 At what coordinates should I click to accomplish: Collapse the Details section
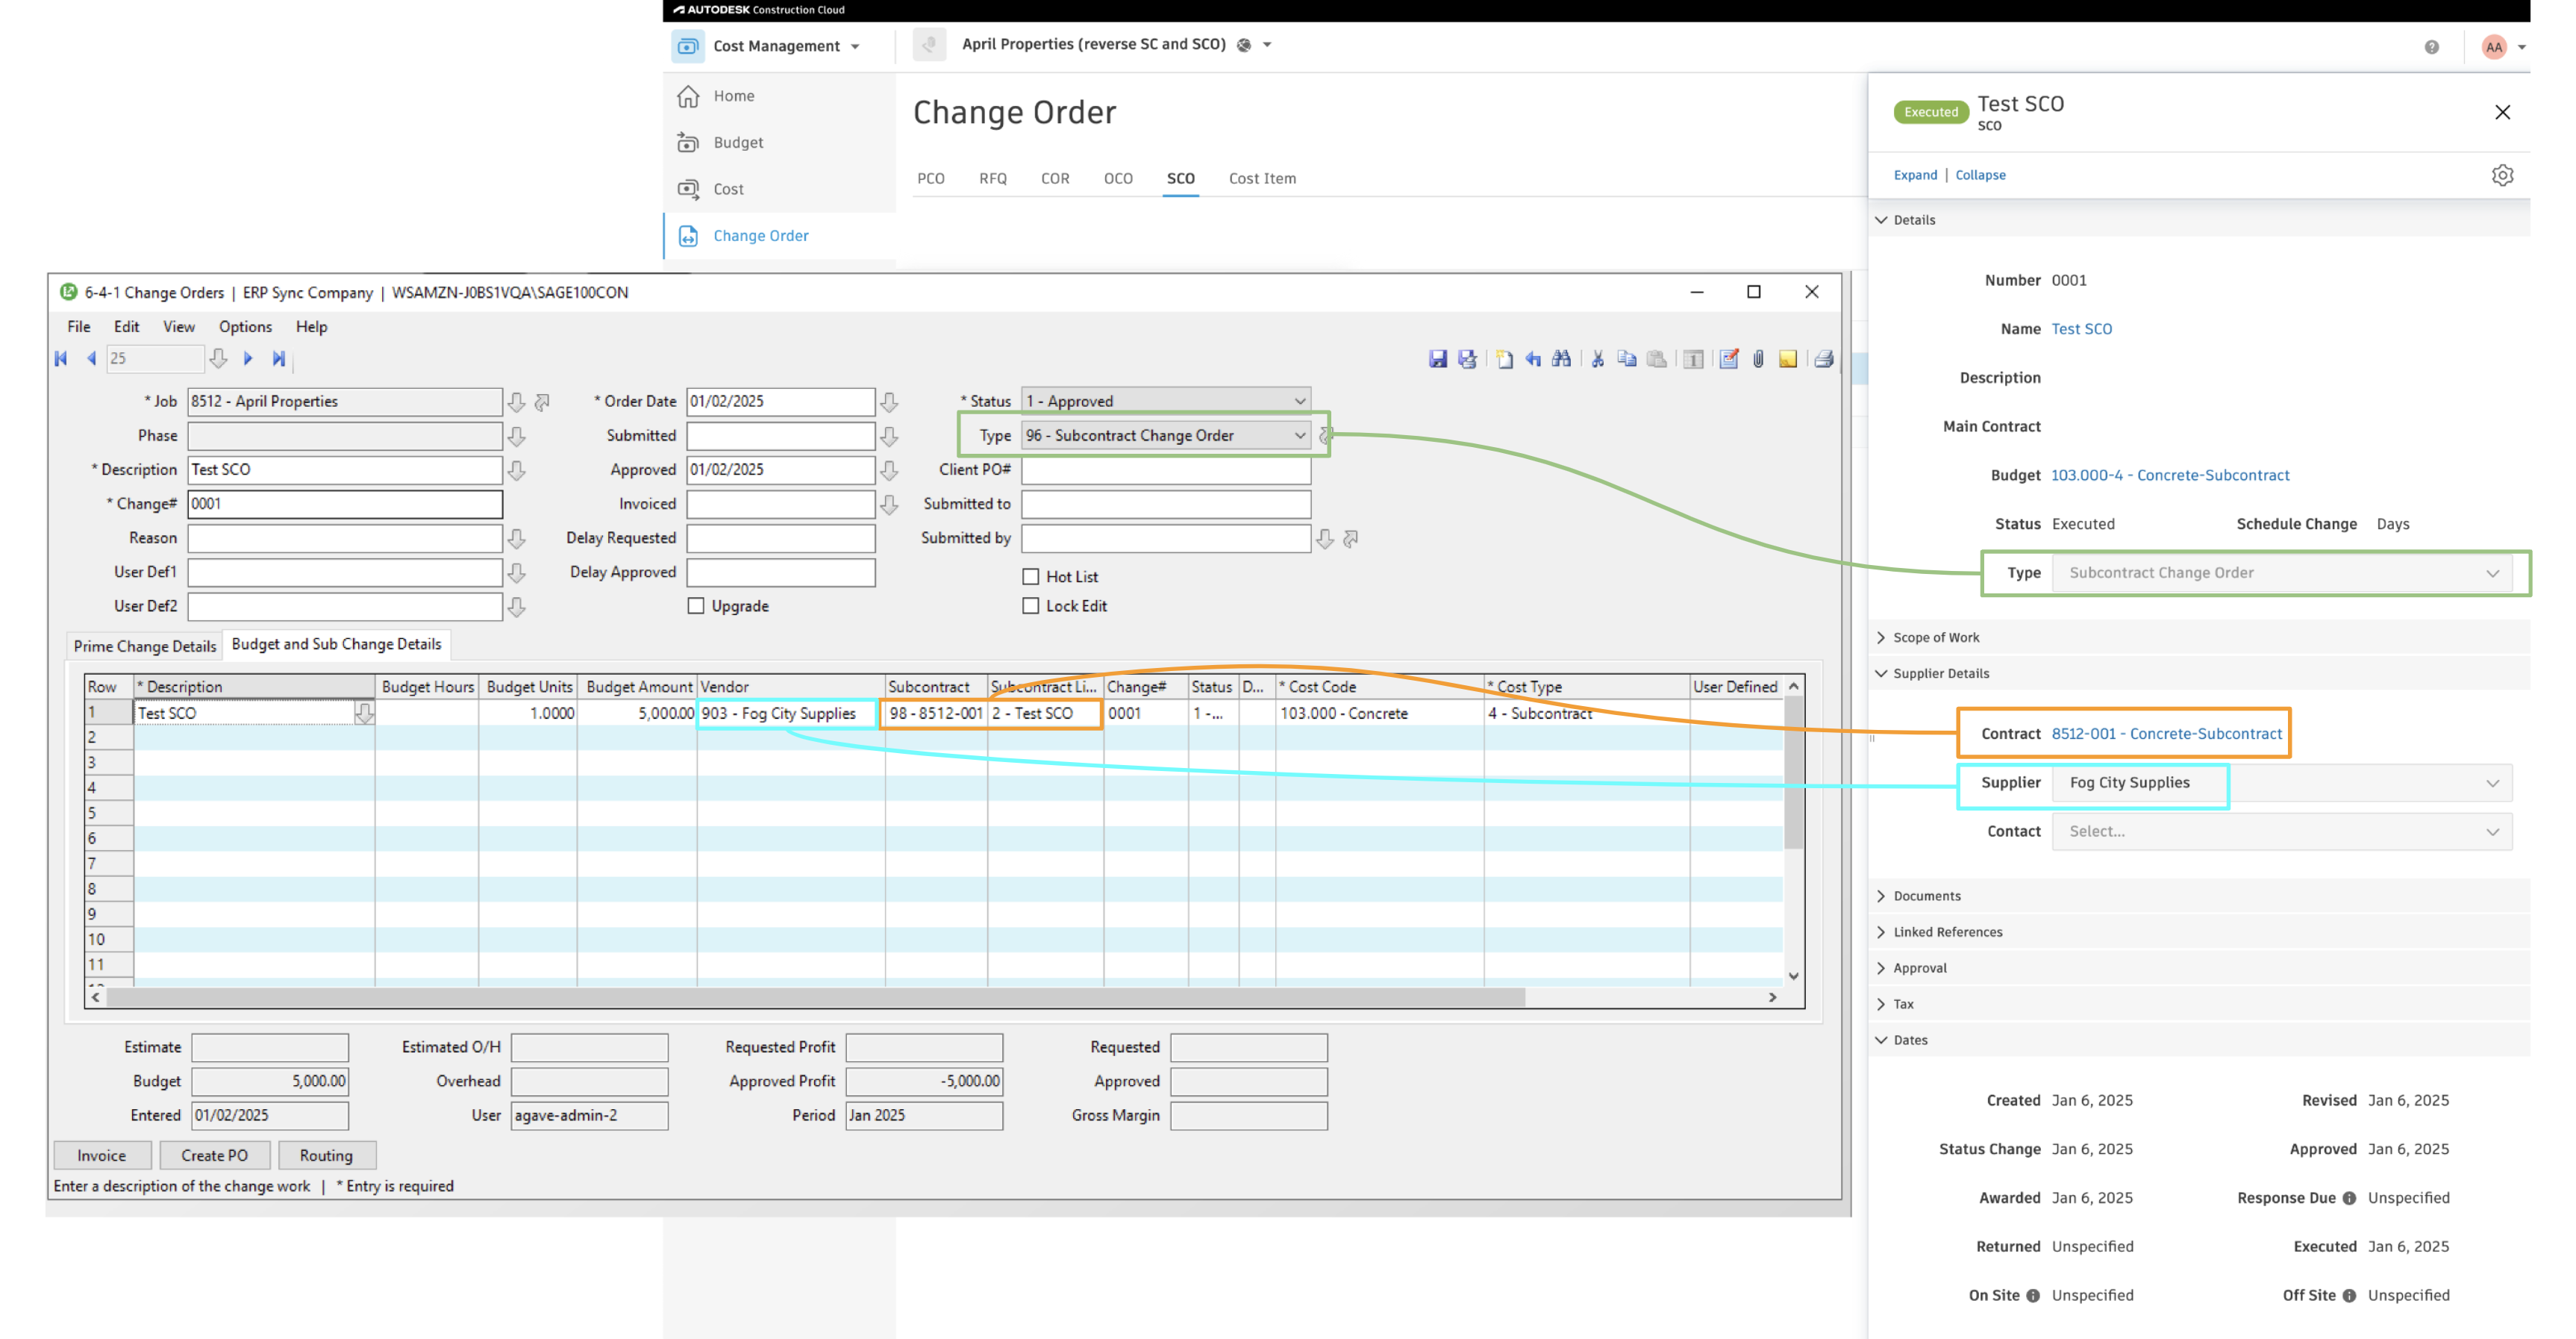pos(1881,220)
